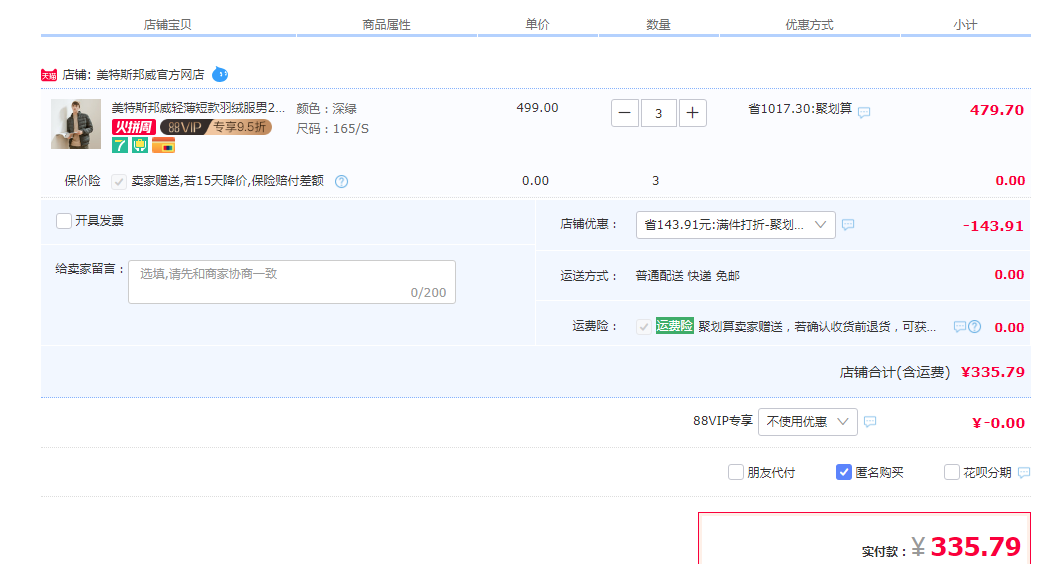Click the ¥335.79 store total amount
The image size is (1056, 564).
pos(993,372)
